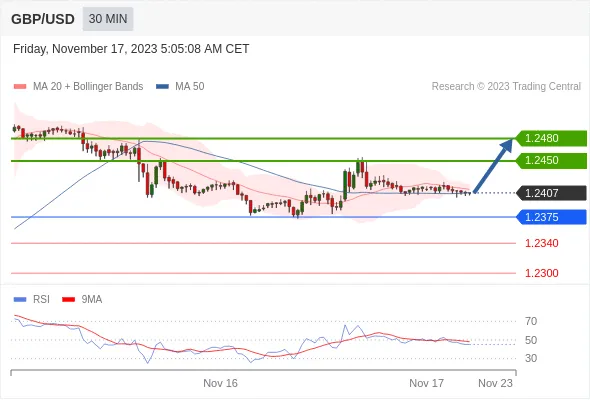Click the 1.2300 support level label
The image size is (590, 400).
542,273
